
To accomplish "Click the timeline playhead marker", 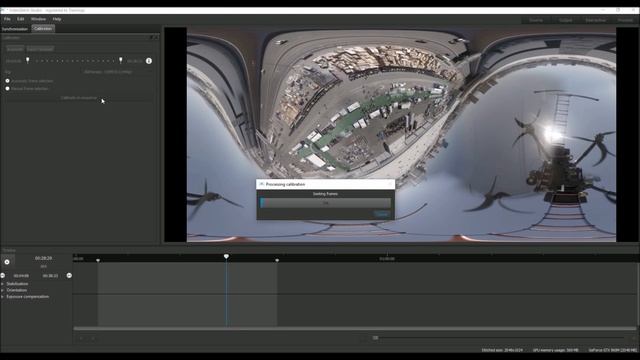I will point(226,256).
